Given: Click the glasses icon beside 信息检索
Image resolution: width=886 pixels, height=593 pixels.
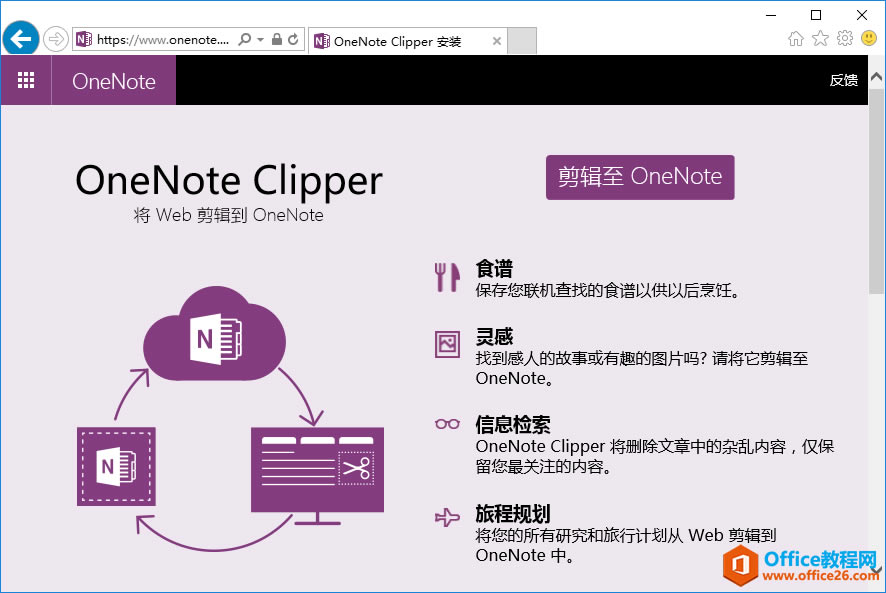Looking at the screenshot, I should [446, 424].
